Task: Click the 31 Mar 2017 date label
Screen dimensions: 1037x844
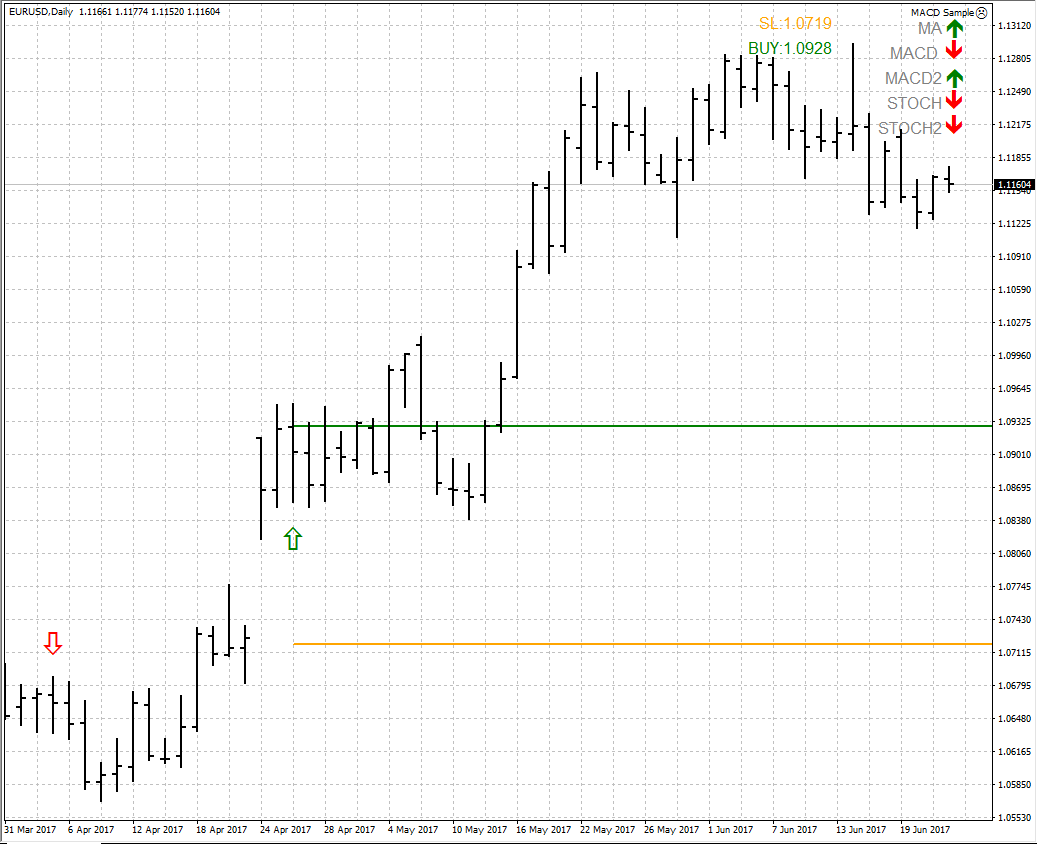Action: (30, 830)
